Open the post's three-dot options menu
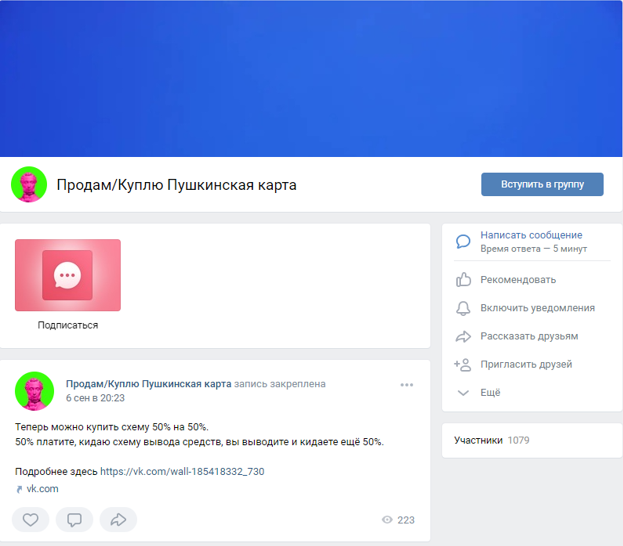The height and width of the screenshot is (546, 623). 406,385
